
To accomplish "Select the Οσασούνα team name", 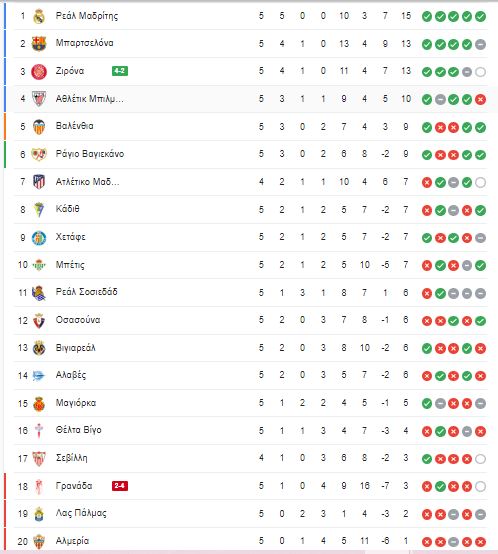I will click(78, 320).
